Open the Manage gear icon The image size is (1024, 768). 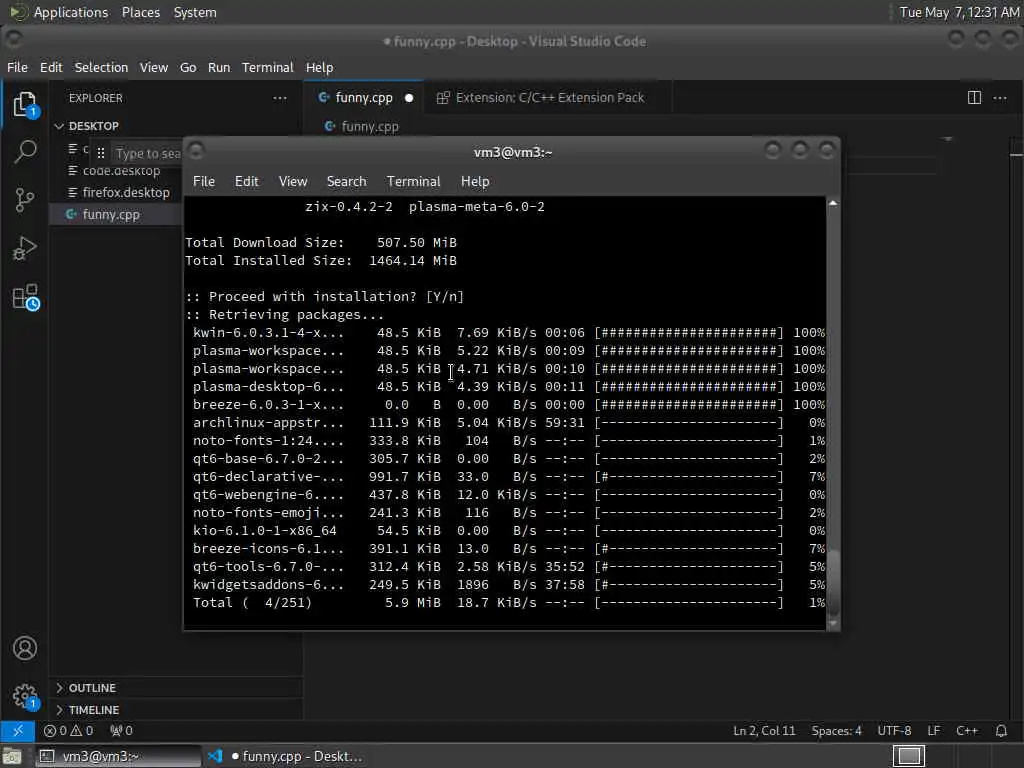(25, 697)
